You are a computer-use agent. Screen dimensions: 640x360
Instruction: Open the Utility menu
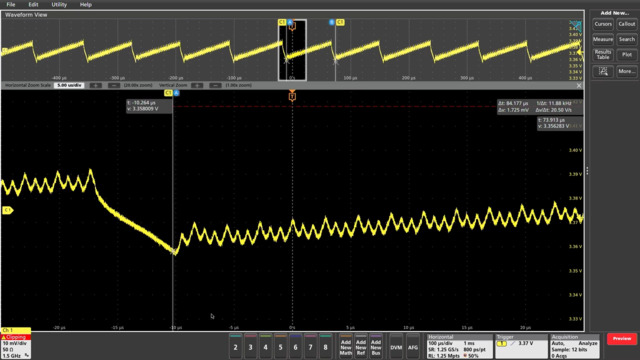tap(59, 4)
